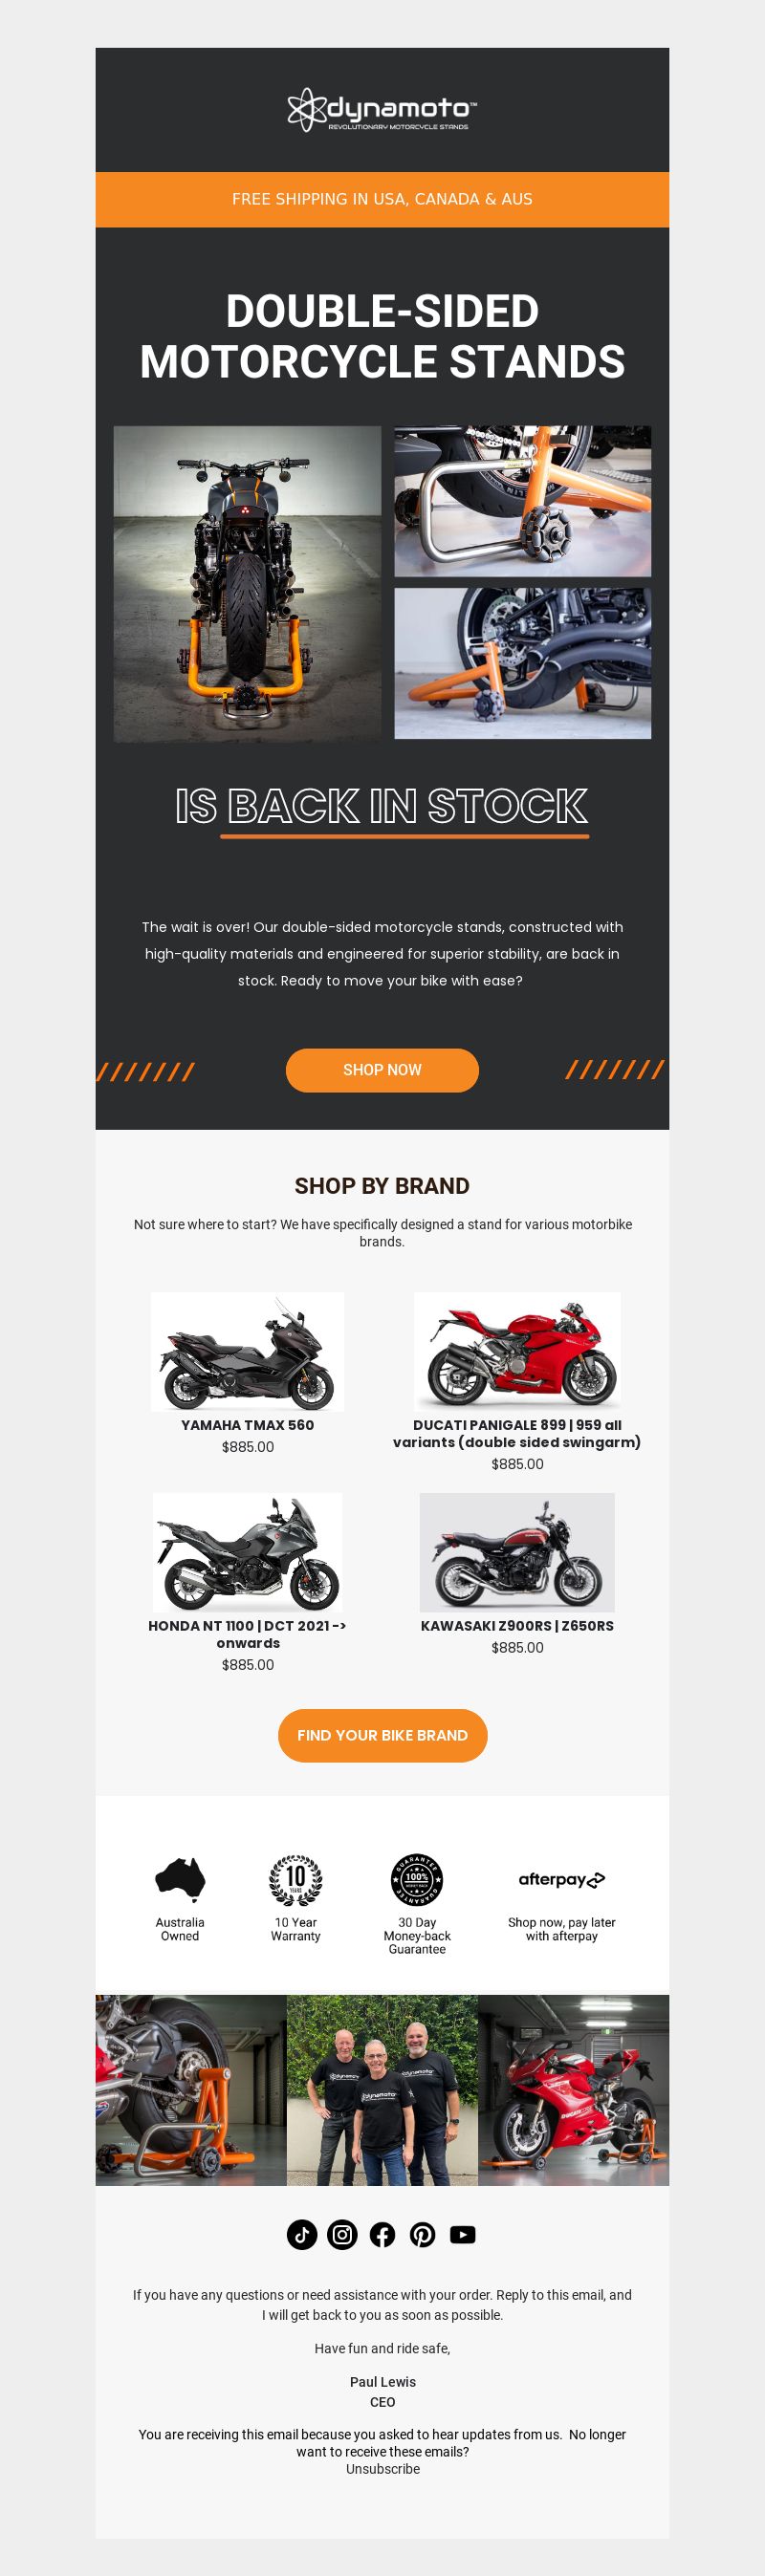Open the Instagram social icon
The image size is (765, 2576).
(x=342, y=2234)
